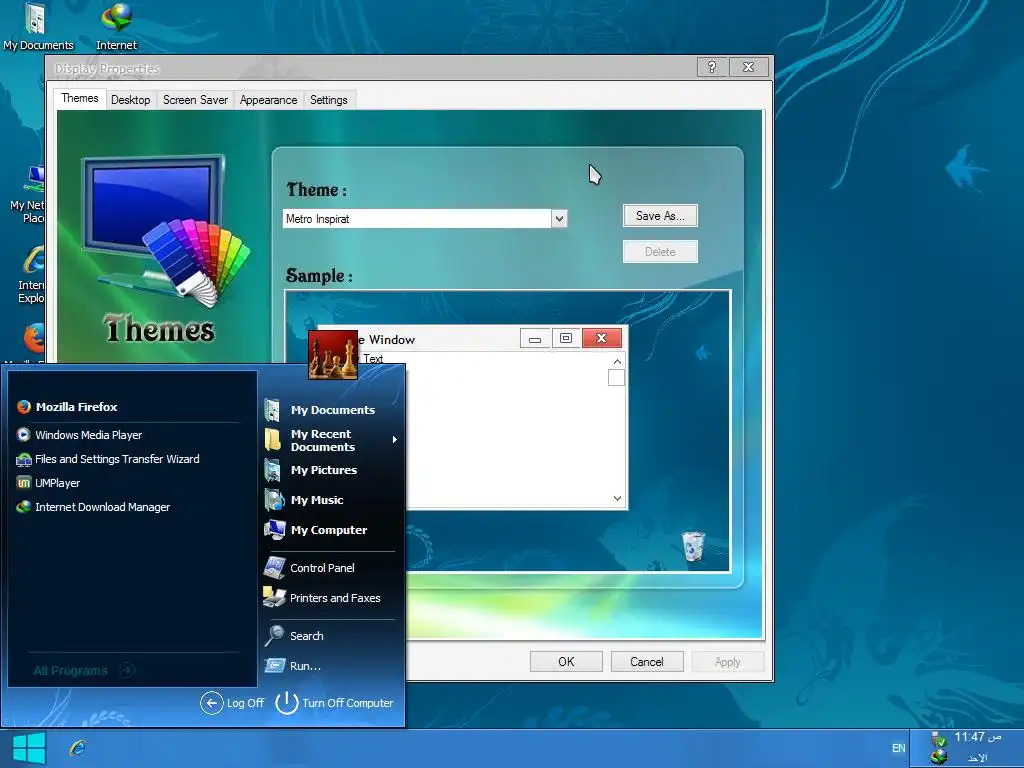This screenshot has height=768, width=1024.
Task: Click the Apply button
Action: [x=728, y=662]
